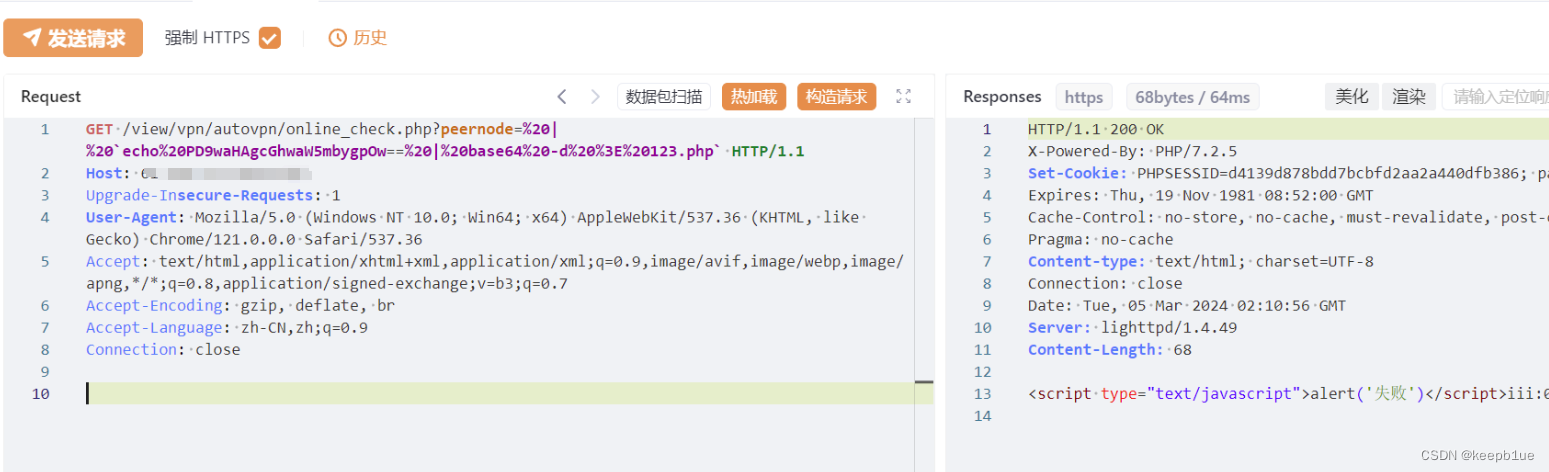Focus the response search input field

point(1496,97)
